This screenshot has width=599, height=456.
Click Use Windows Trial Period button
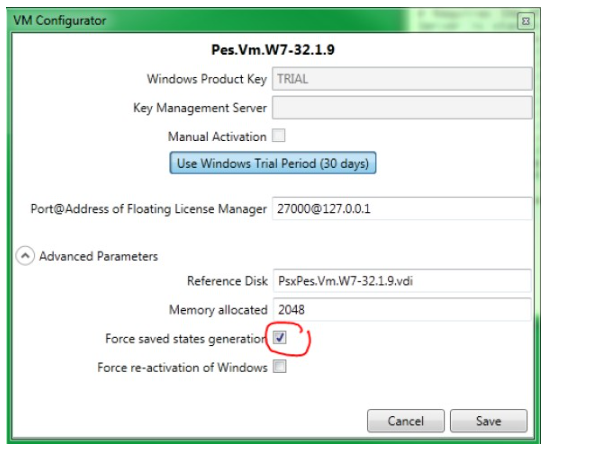click(273, 163)
